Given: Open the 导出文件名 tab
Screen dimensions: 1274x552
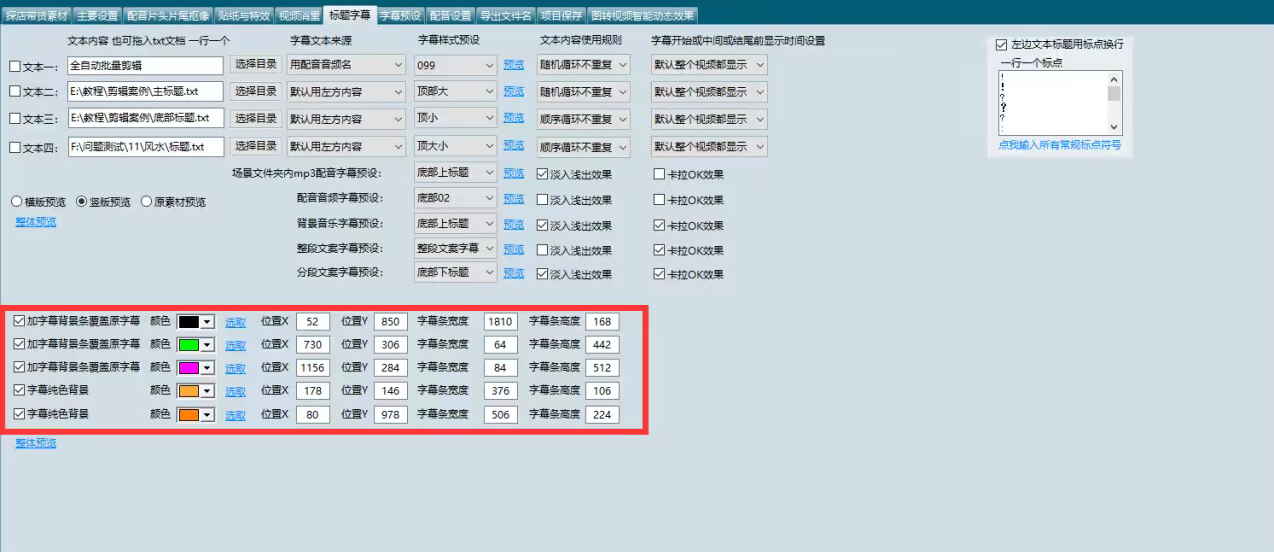Looking at the screenshot, I should tap(505, 15).
